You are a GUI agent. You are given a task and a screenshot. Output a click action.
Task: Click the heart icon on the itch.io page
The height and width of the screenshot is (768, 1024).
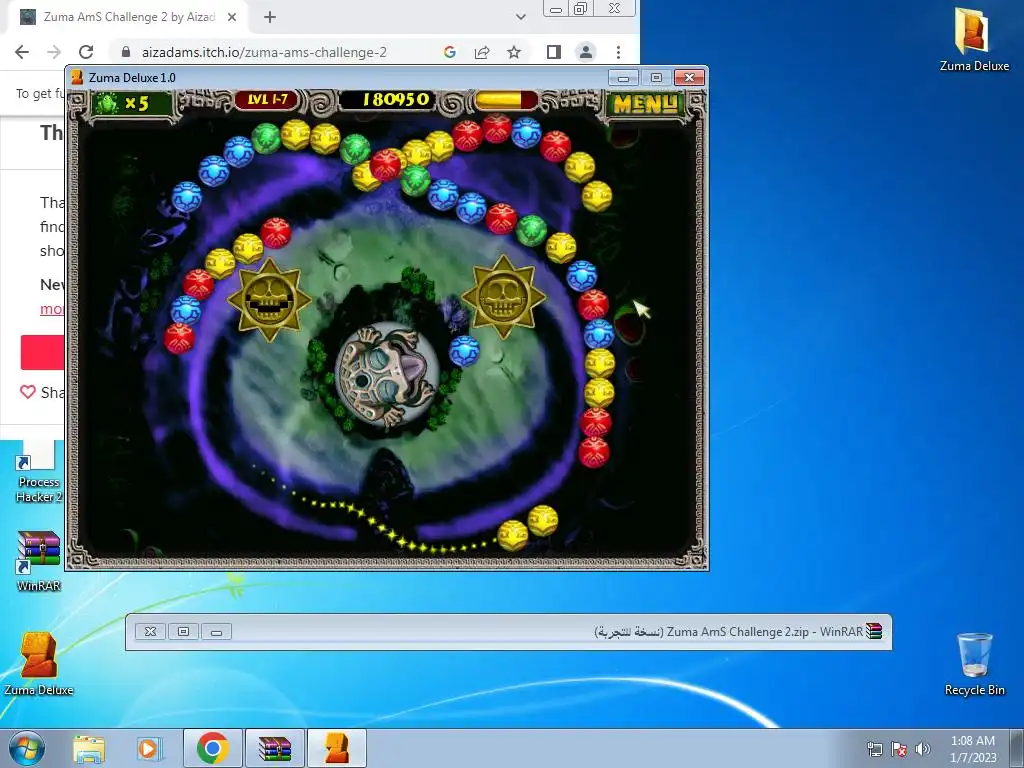pyautogui.click(x=27, y=392)
